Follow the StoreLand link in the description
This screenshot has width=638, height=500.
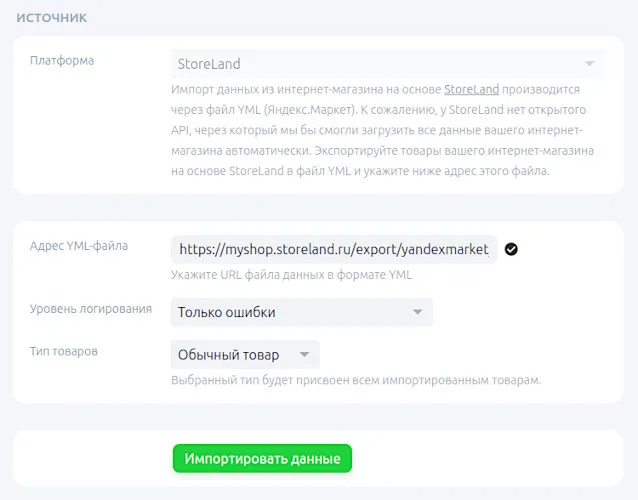point(471,90)
